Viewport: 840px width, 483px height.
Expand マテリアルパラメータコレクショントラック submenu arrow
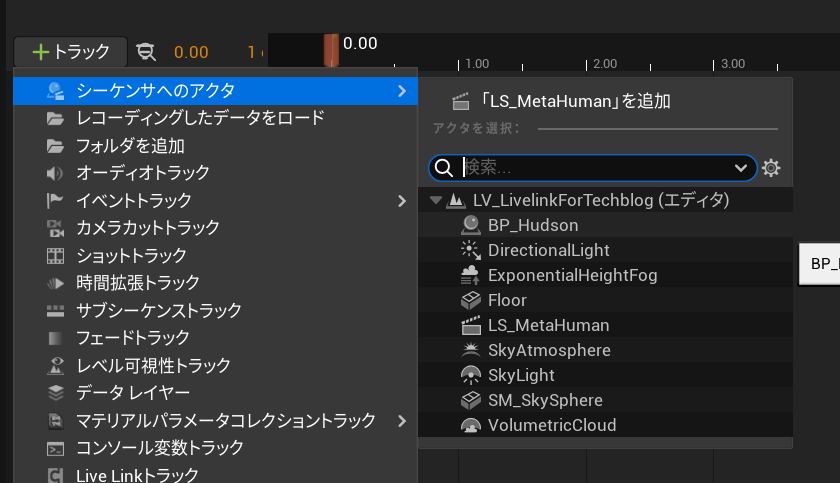click(x=402, y=420)
